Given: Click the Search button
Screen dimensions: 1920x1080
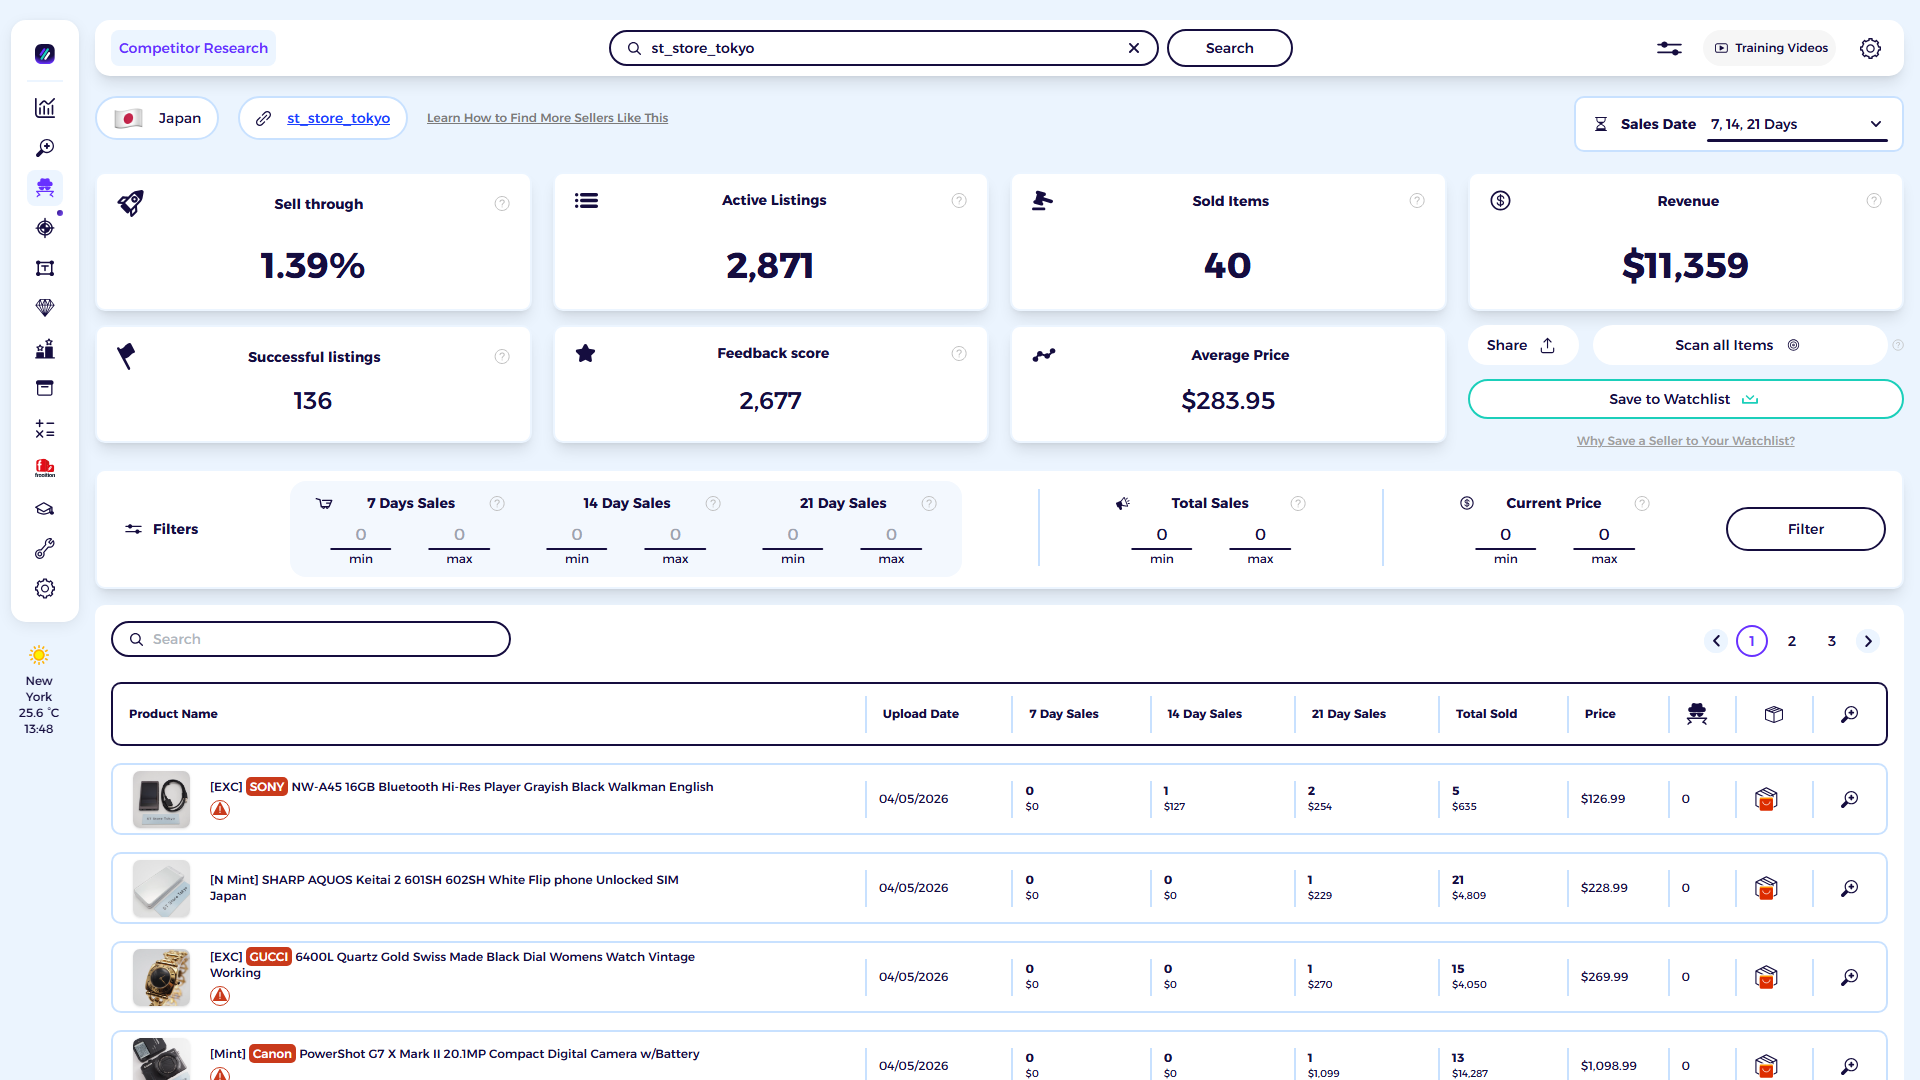Looking at the screenshot, I should 1229,48.
